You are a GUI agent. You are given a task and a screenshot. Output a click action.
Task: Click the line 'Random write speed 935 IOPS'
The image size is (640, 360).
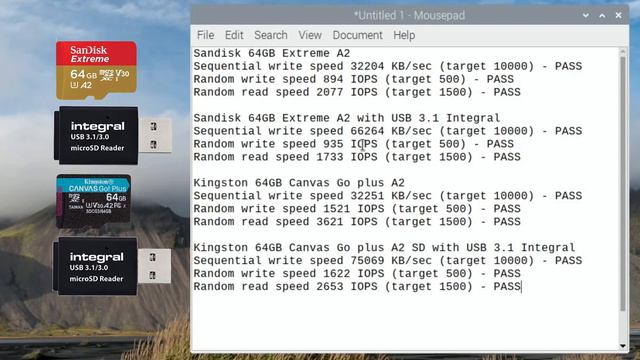(x=353, y=144)
